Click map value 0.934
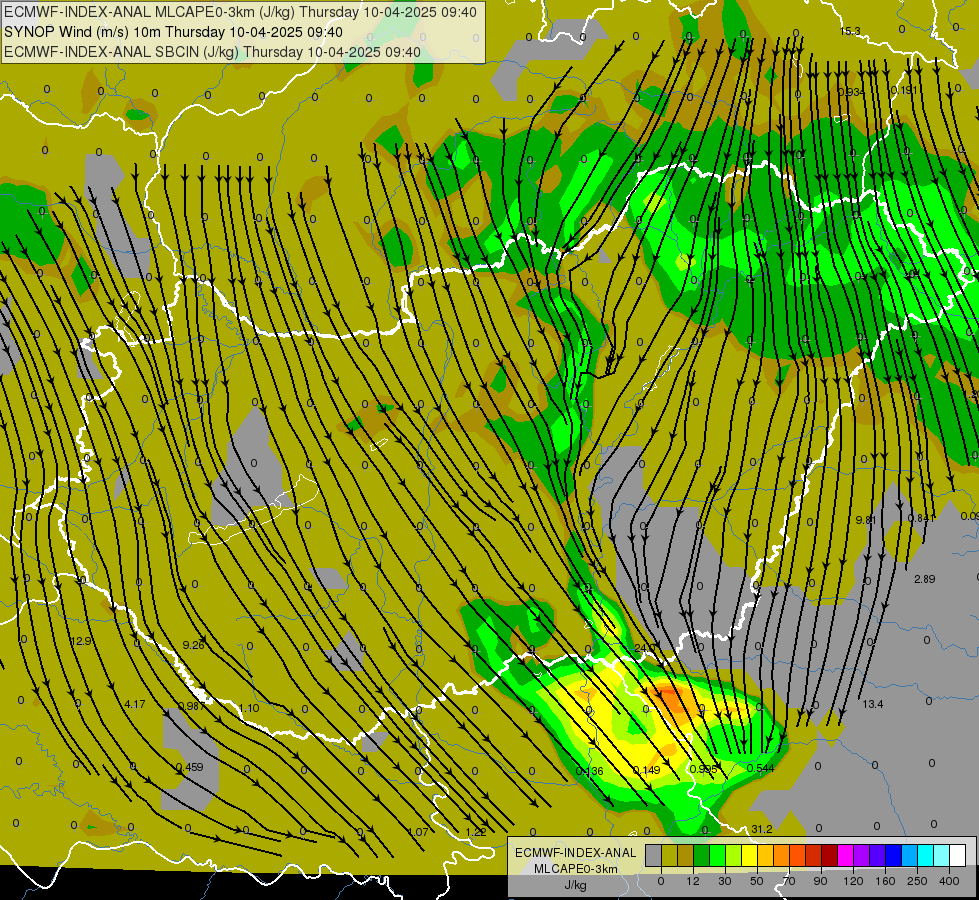 850,92
